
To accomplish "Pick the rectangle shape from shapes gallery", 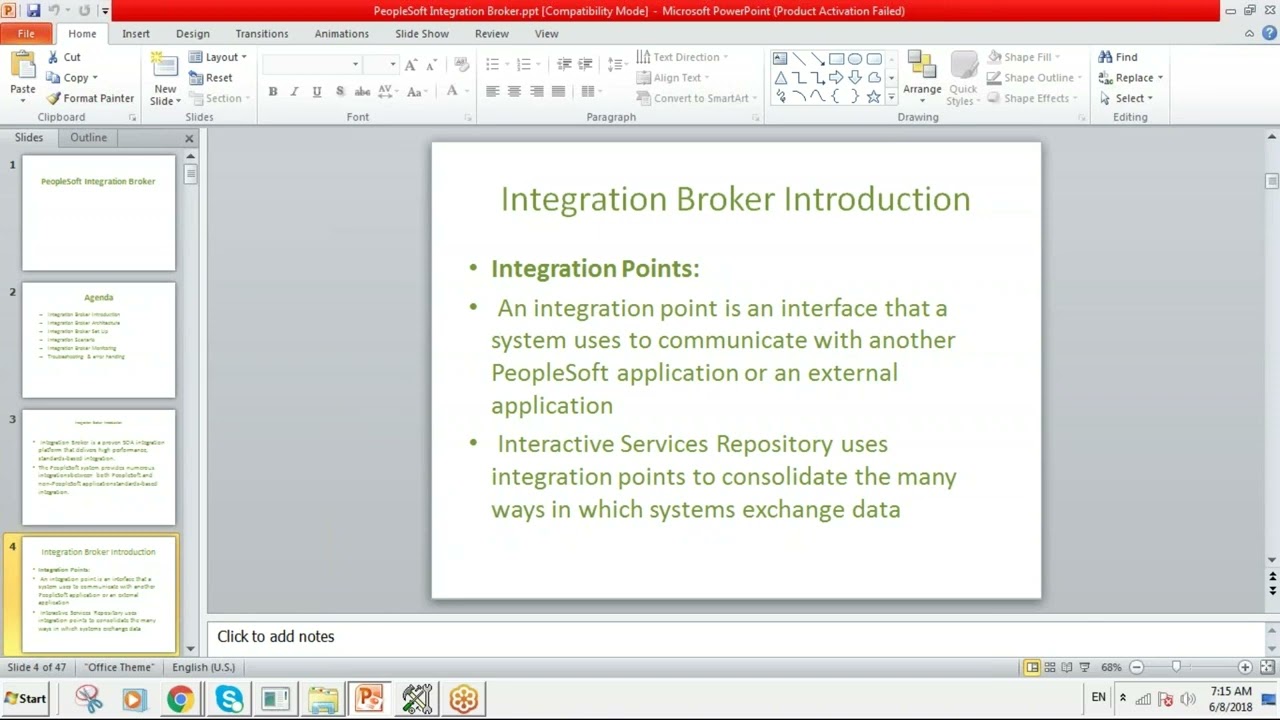I will (x=836, y=59).
